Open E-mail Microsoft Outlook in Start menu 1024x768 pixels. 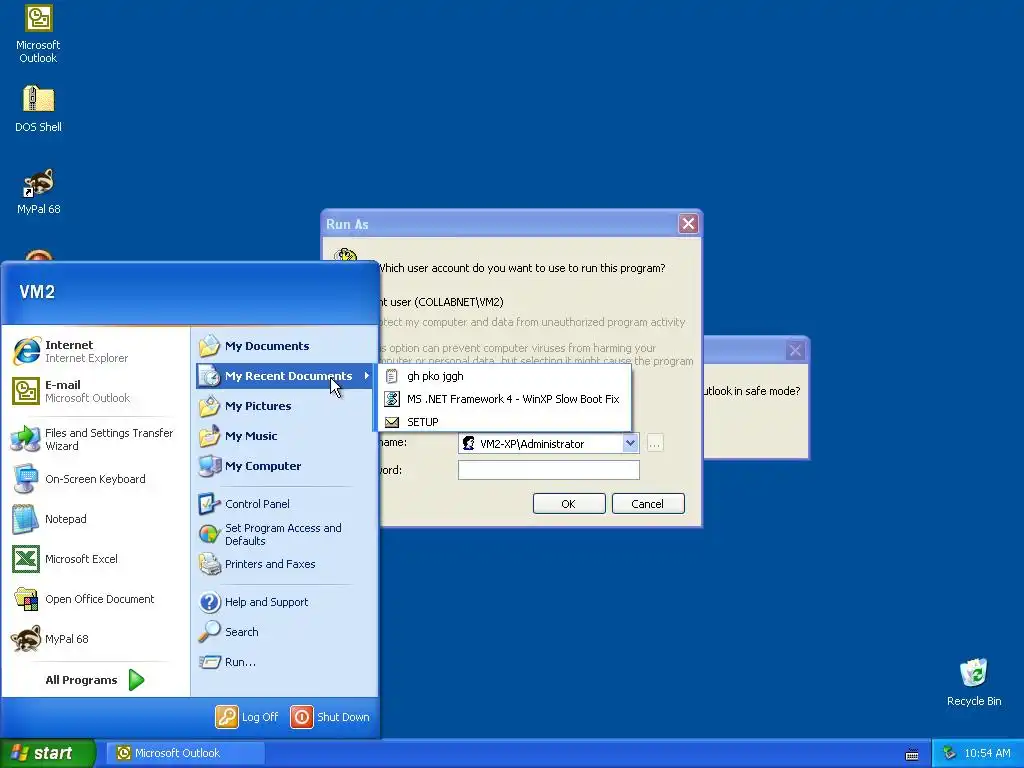tap(95, 391)
